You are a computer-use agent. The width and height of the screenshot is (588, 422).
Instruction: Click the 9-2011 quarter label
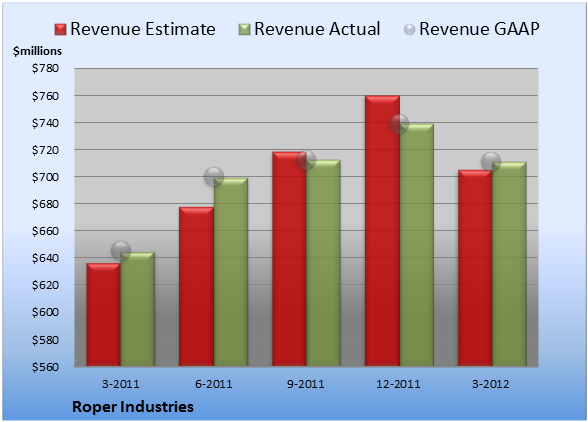coord(306,384)
